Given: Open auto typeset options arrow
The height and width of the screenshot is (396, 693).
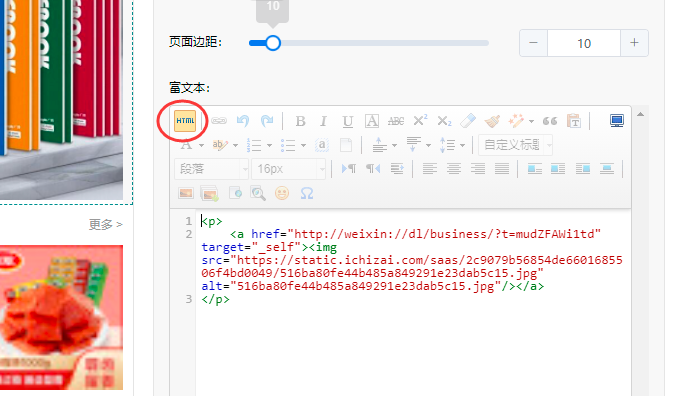Looking at the screenshot, I should (531, 121).
